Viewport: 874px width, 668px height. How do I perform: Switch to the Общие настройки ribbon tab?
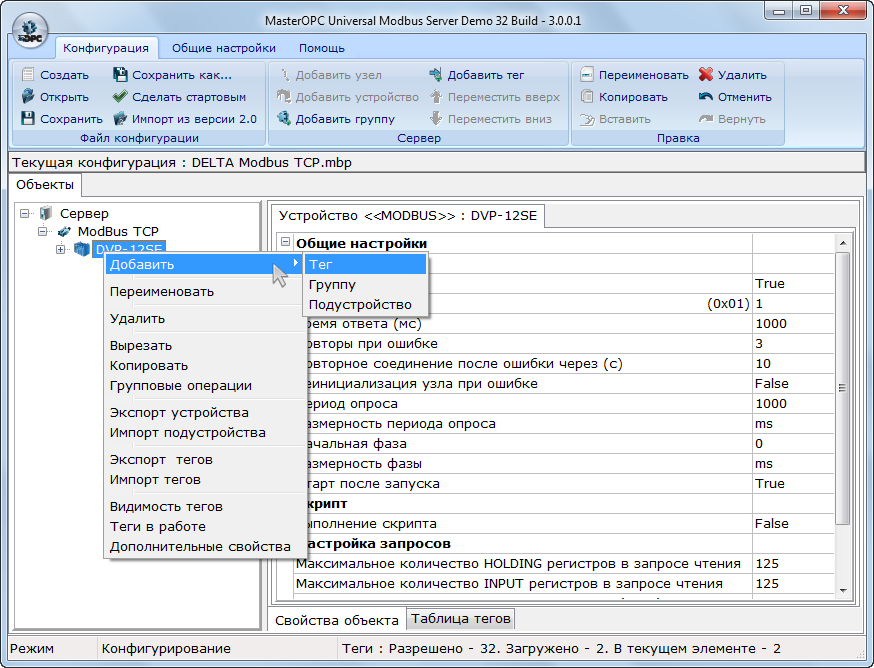(x=223, y=47)
